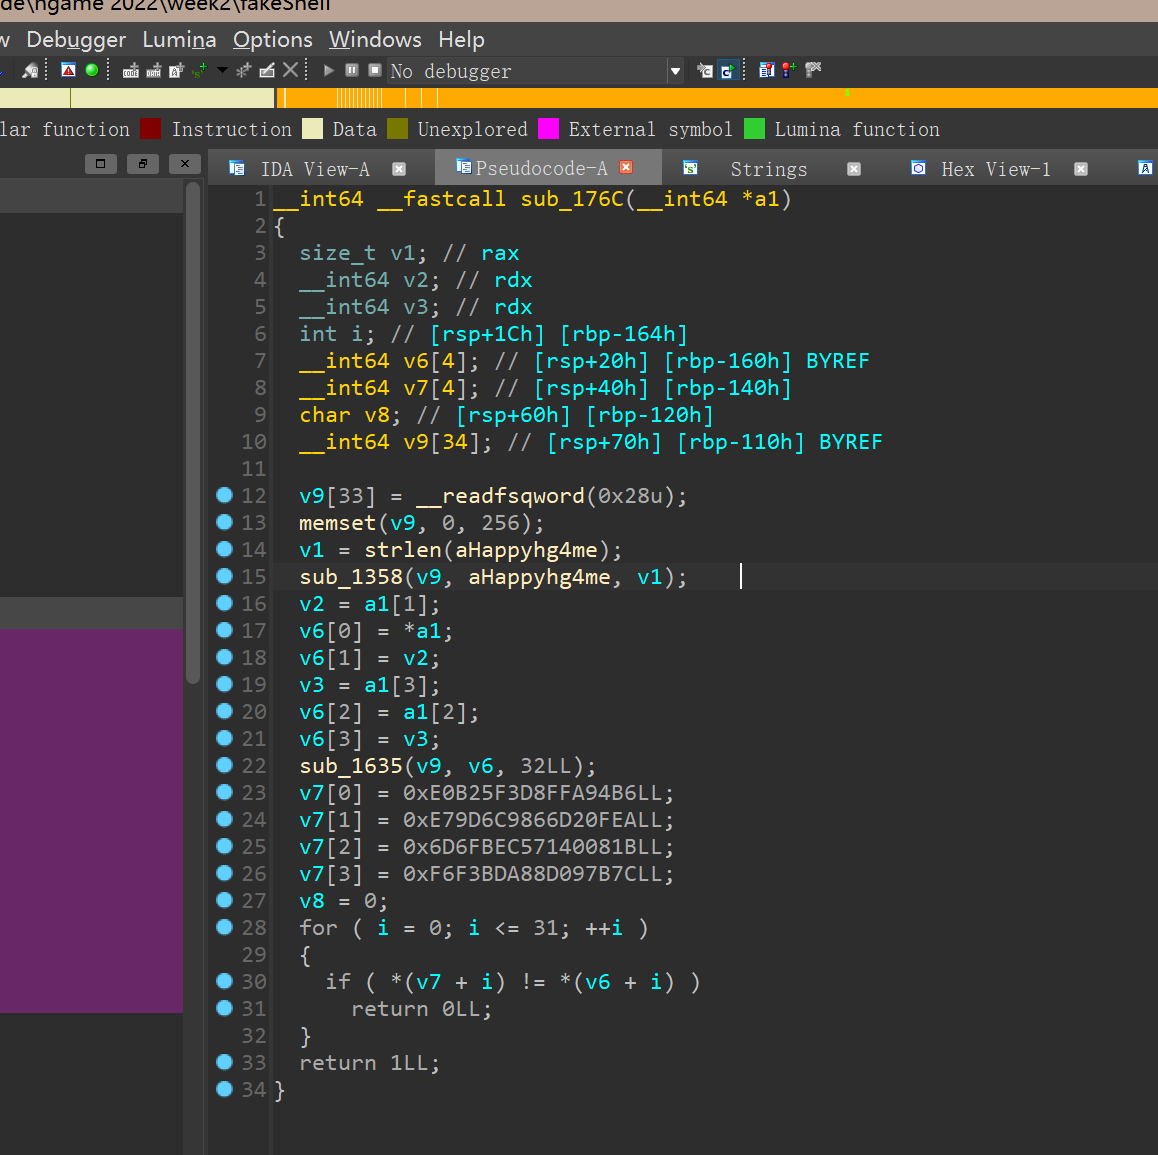Switch to the Strings tab

pos(767,169)
